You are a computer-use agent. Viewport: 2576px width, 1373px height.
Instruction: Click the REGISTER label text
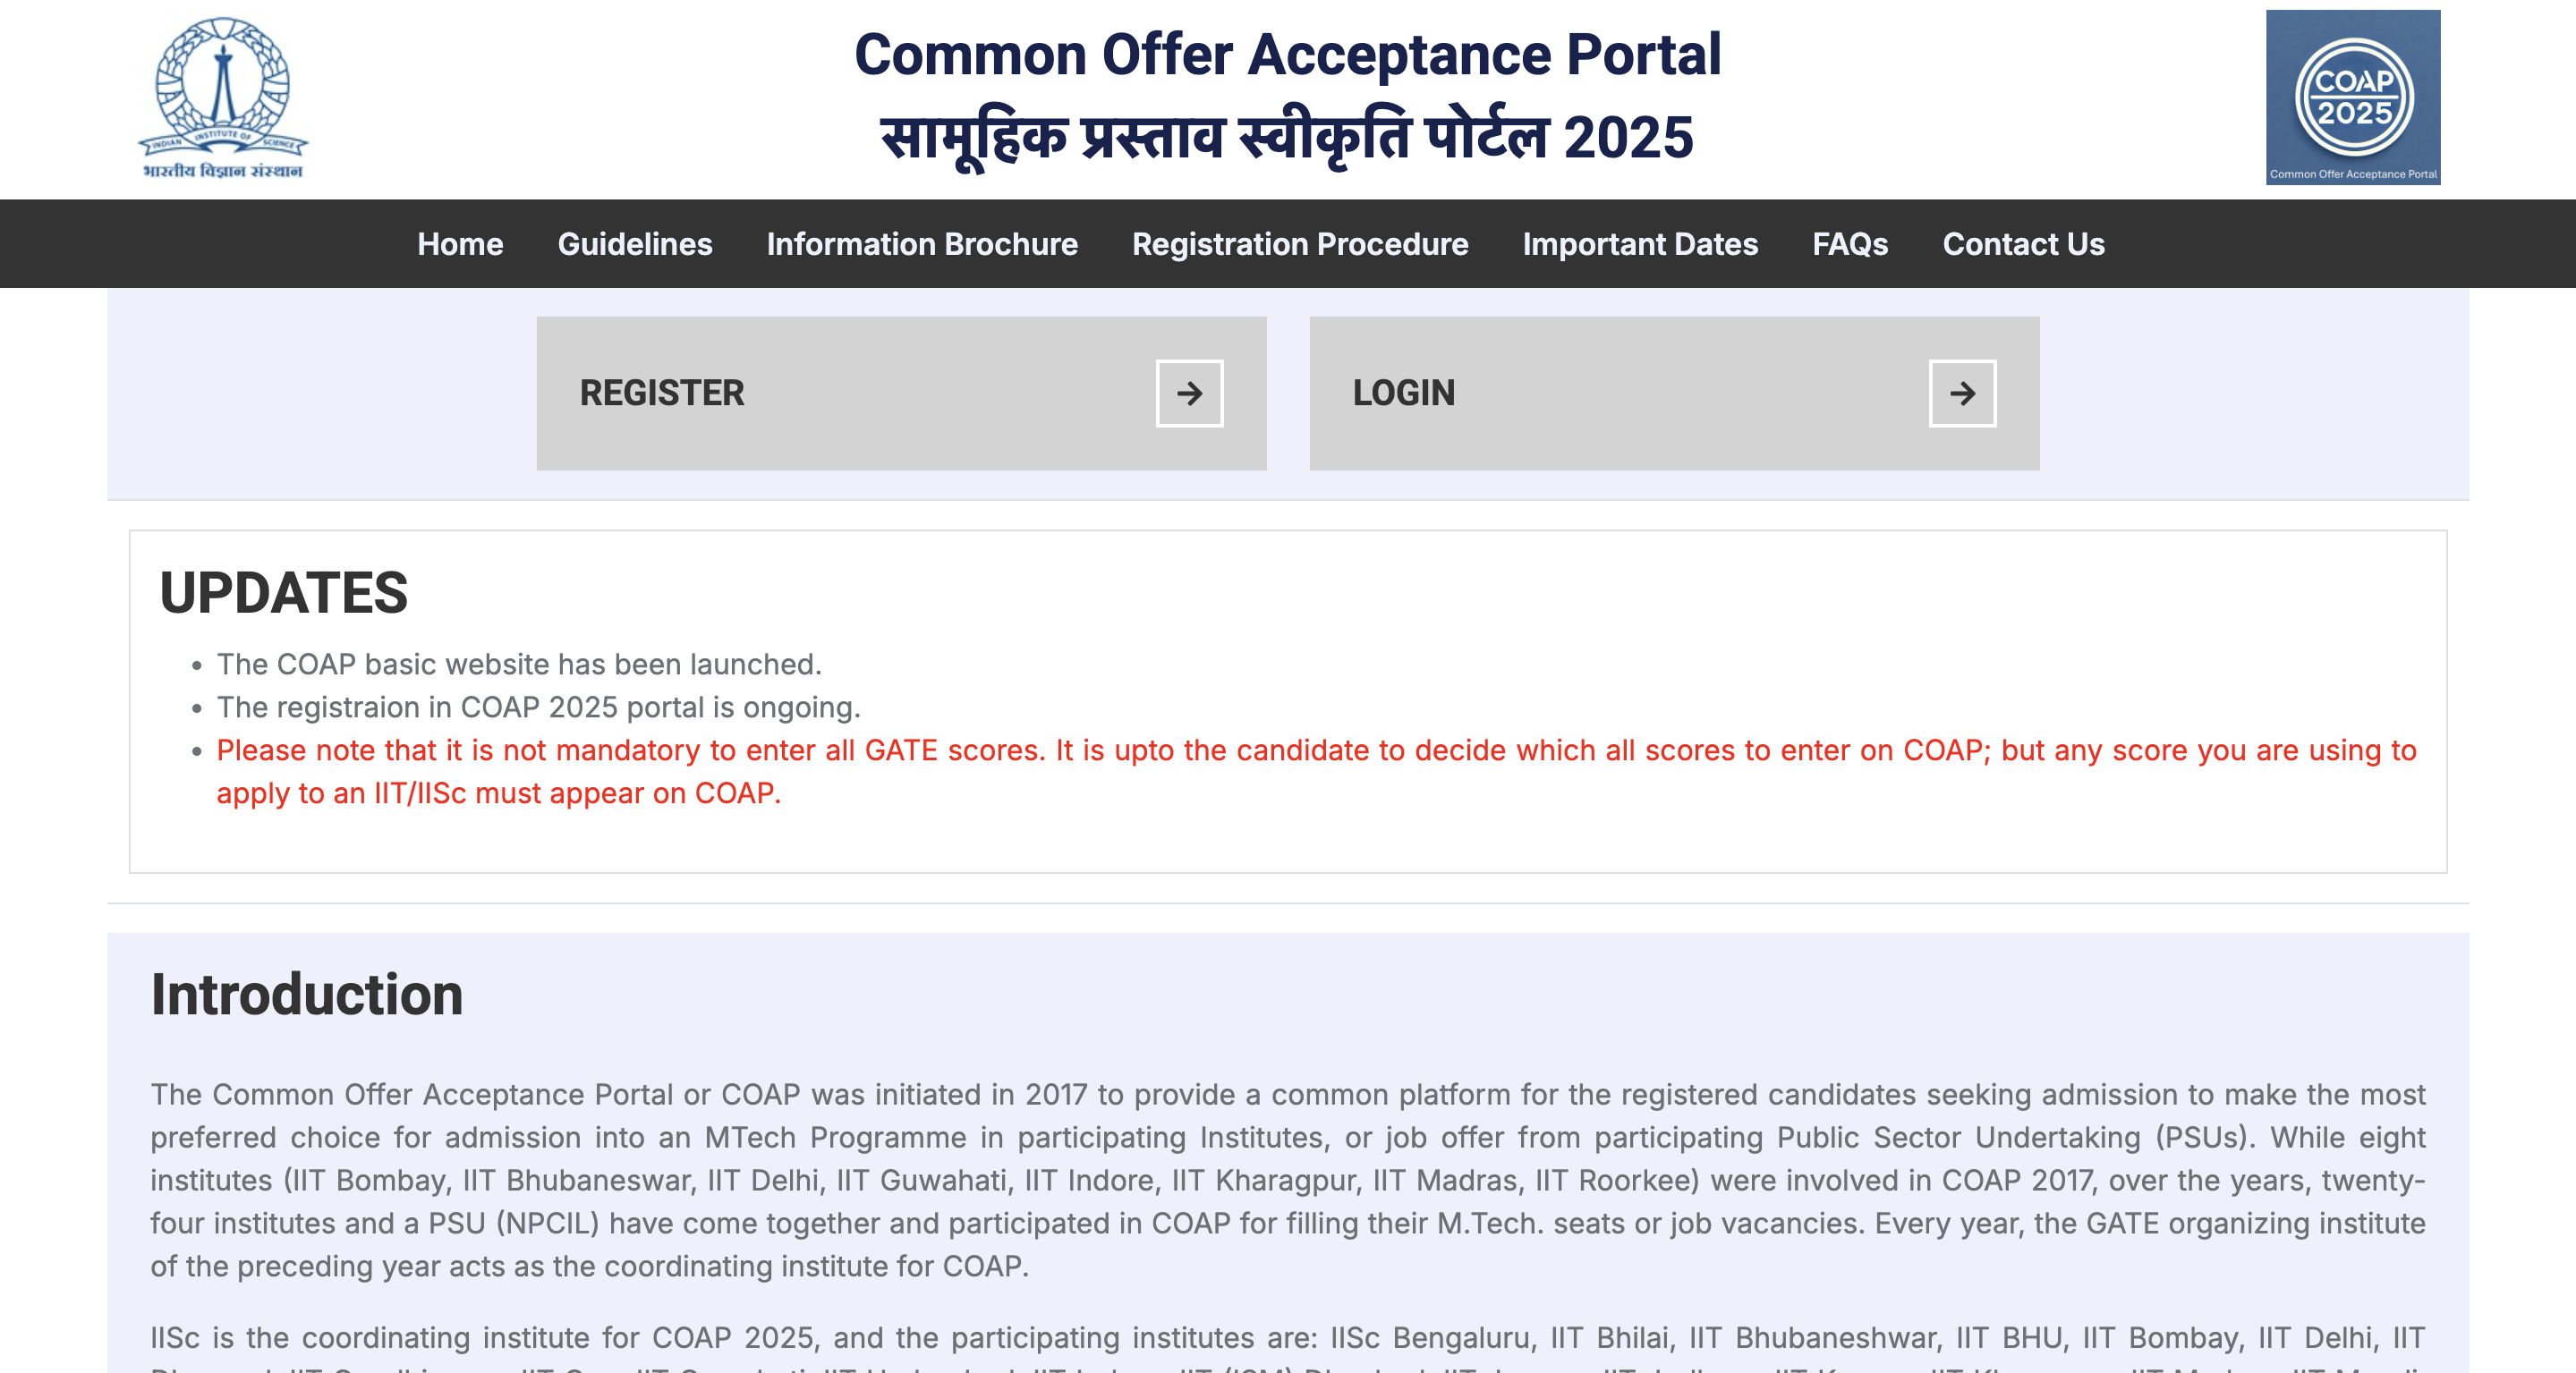tap(662, 393)
